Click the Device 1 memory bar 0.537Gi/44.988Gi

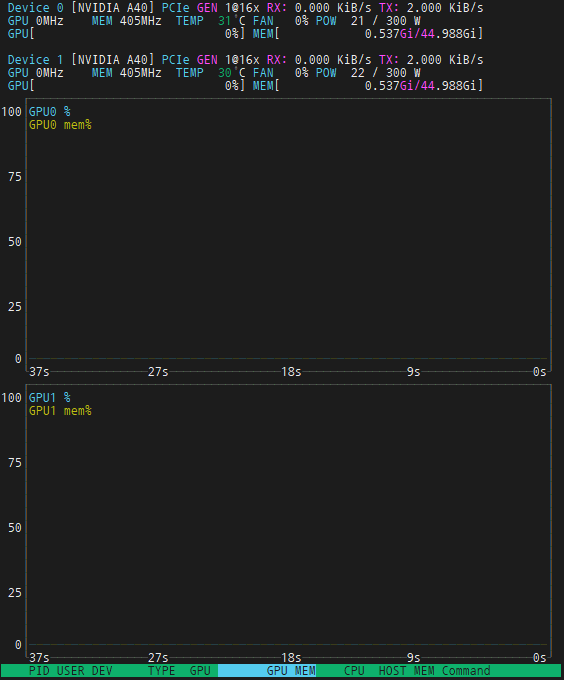pos(368,86)
